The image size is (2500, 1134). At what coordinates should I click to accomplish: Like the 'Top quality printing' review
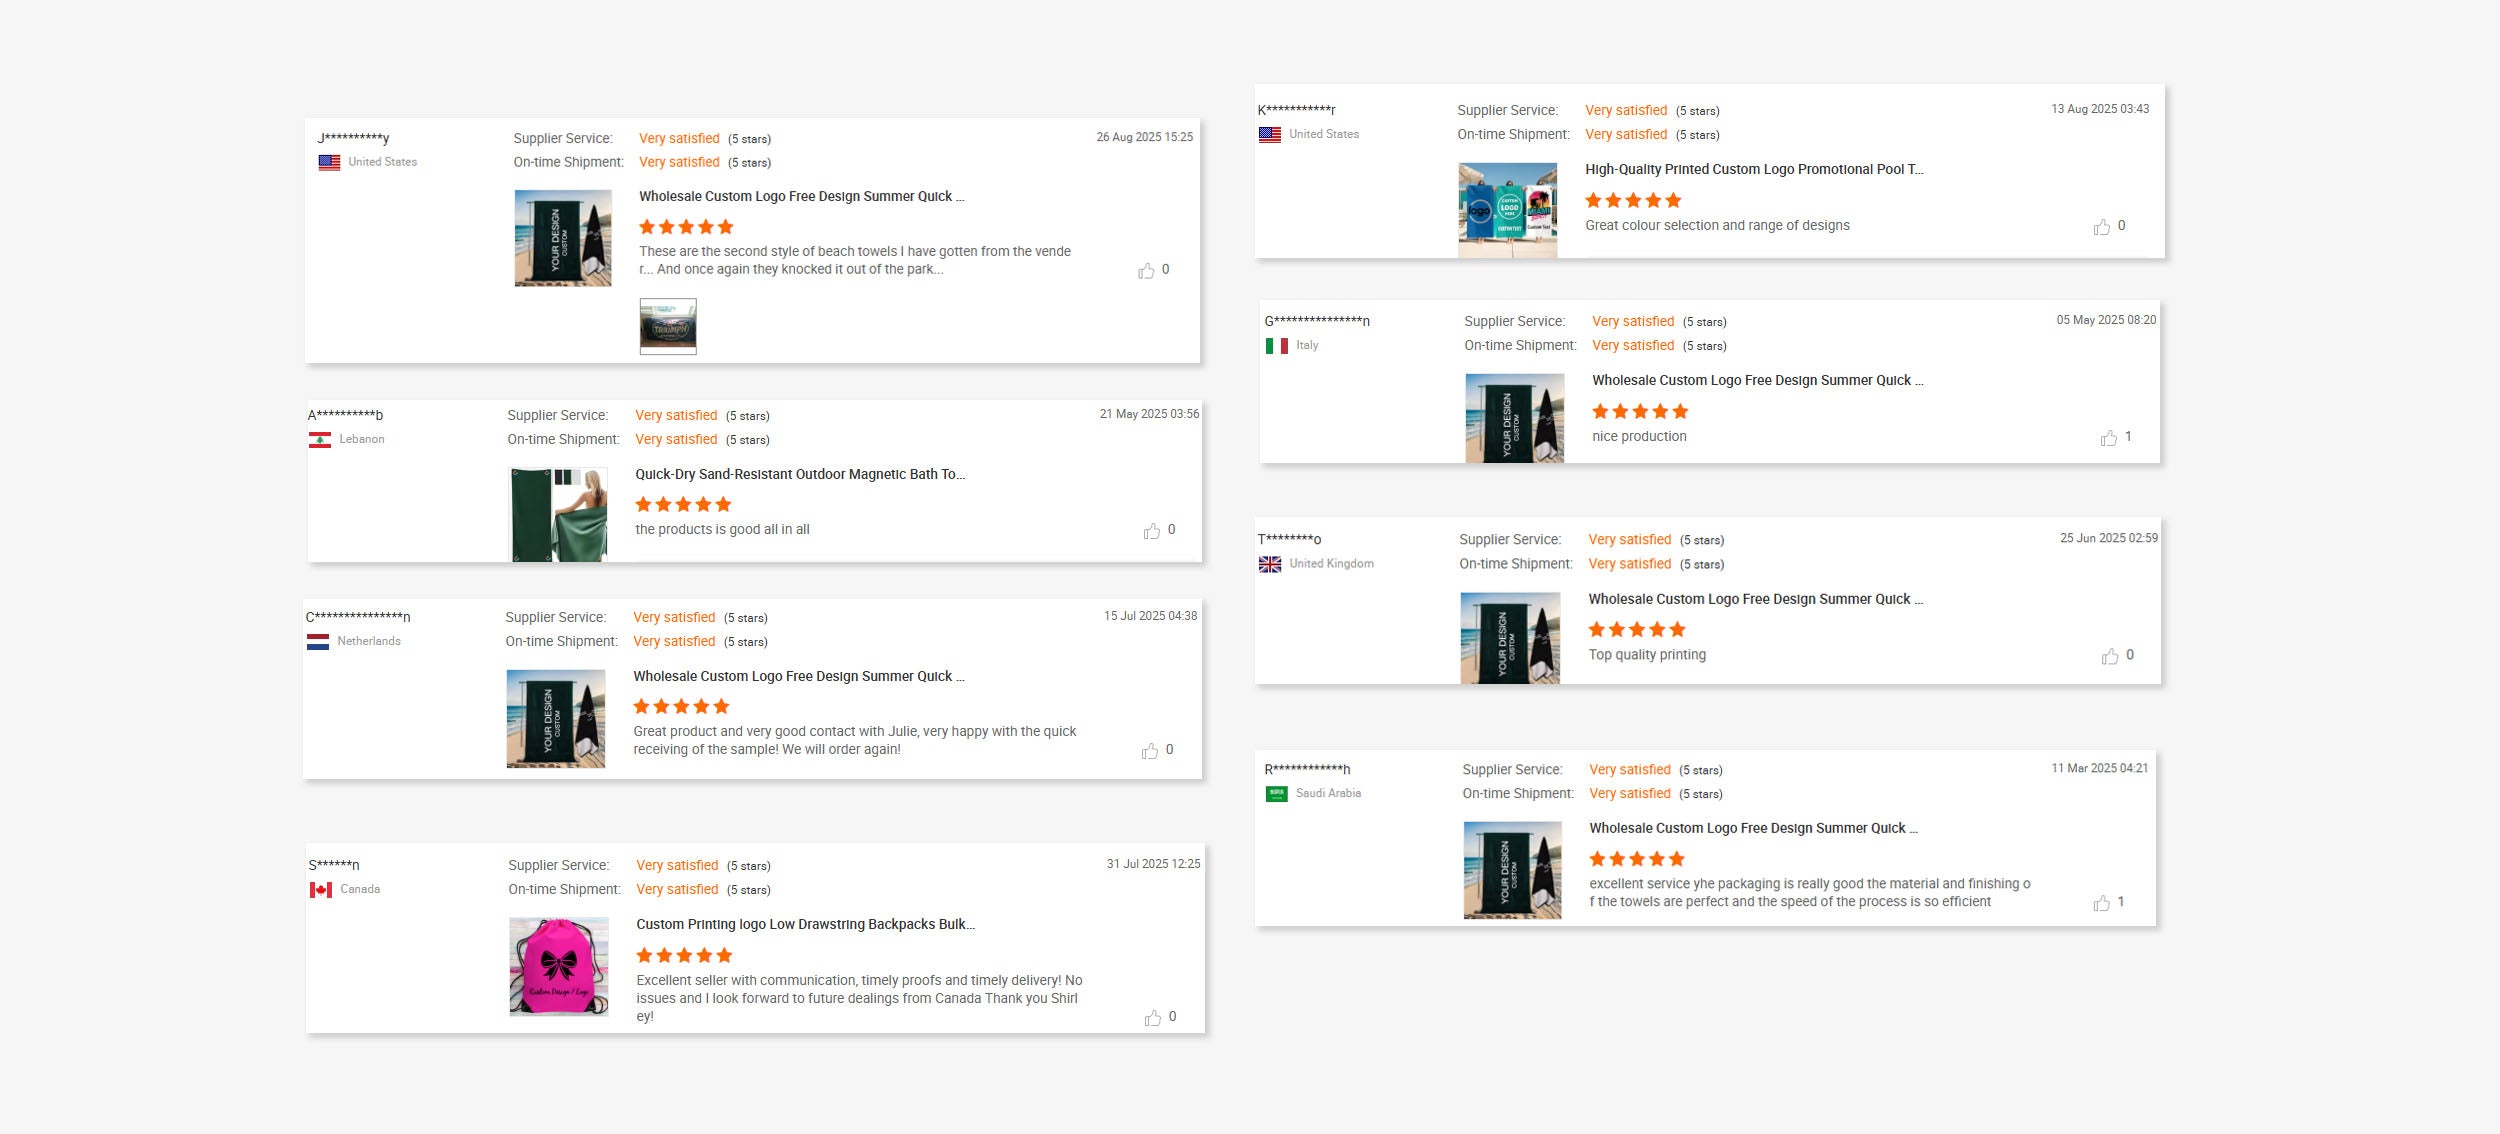(2110, 656)
